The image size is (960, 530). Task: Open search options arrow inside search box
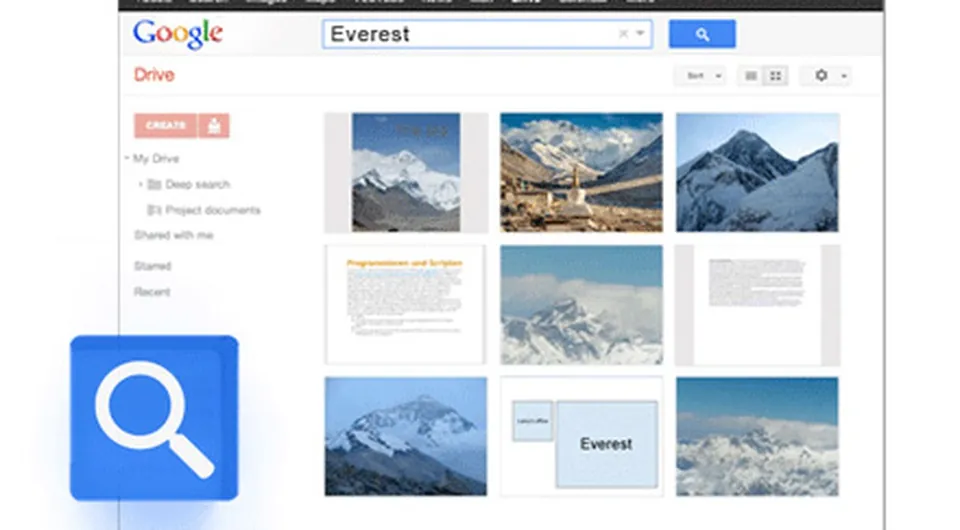tap(640, 33)
